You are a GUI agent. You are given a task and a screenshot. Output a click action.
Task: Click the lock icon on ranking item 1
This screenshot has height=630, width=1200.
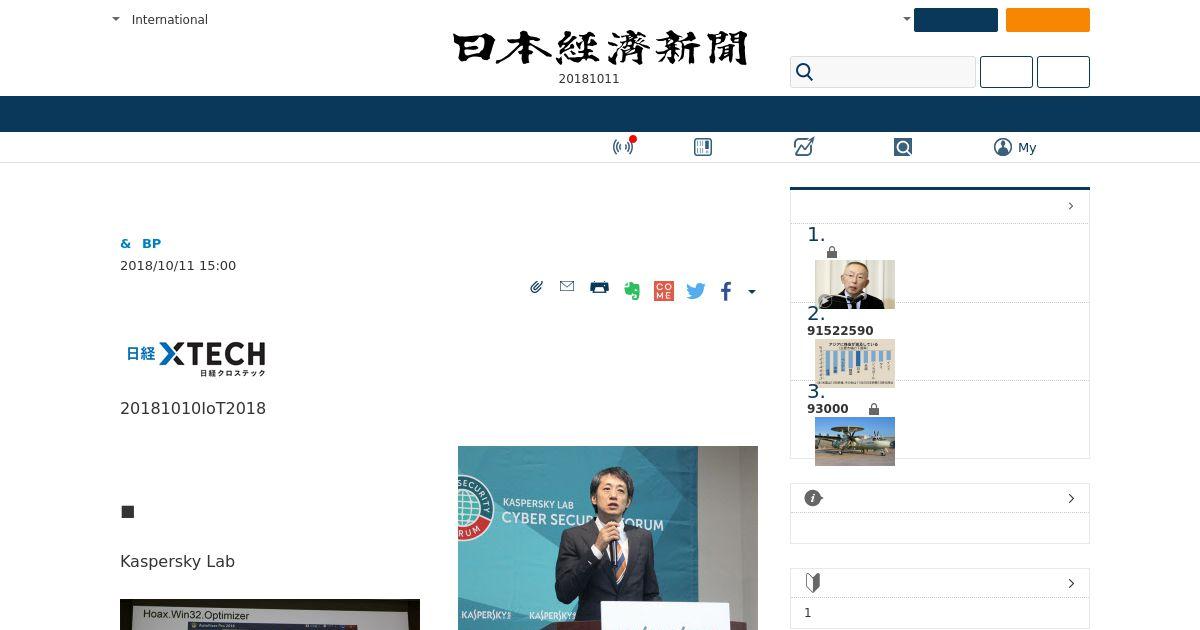point(832,253)
